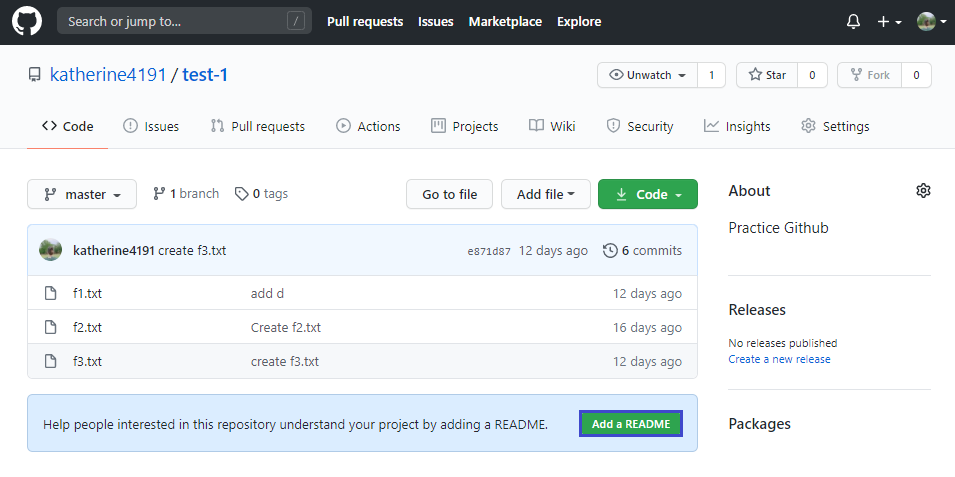Click the file icon beside f2.txt
This screenshot has width=955, height=477.
click(51, 327)
